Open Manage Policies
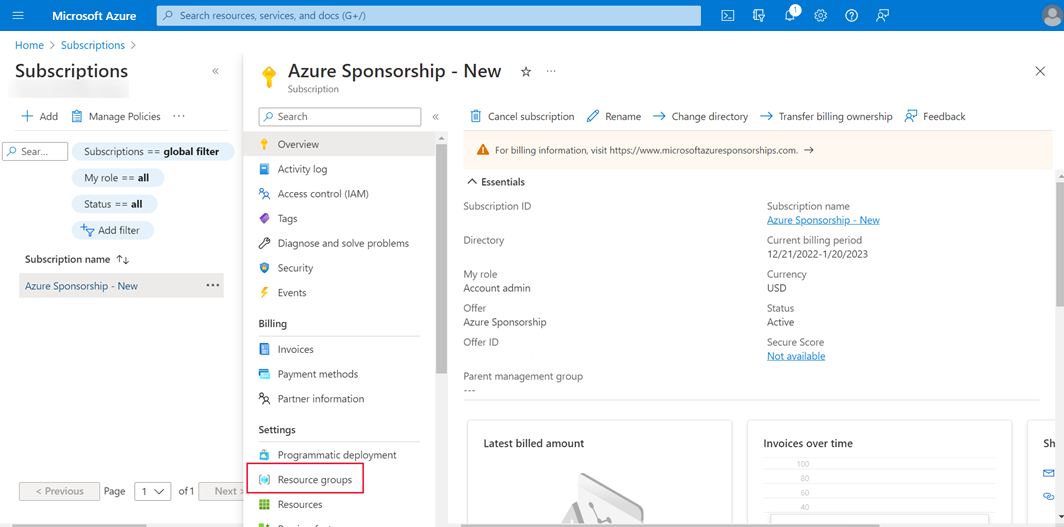 tap(116, 117)
